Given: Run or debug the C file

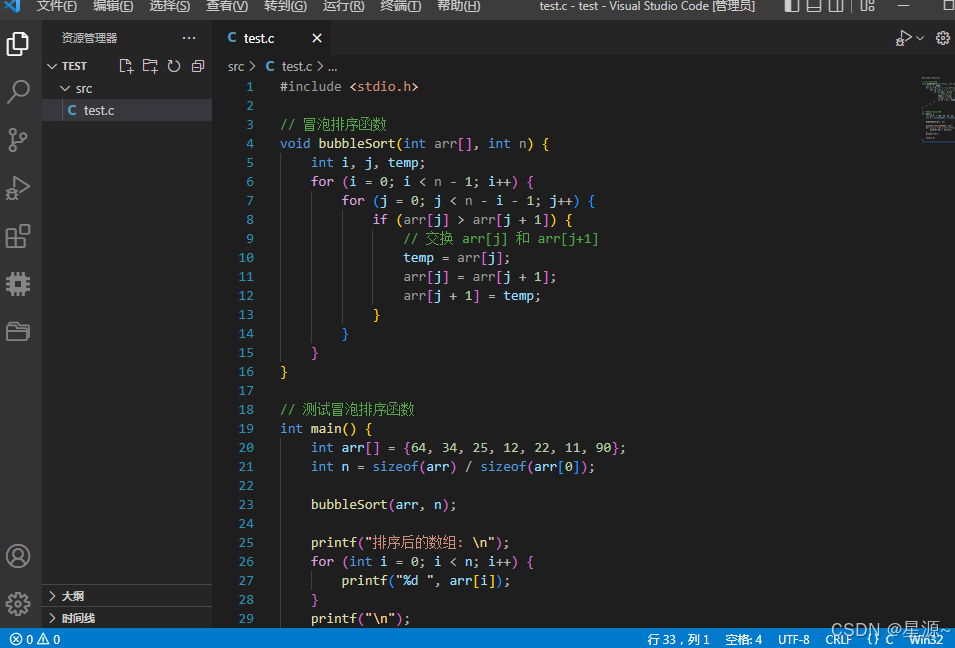Looking at the screenshot, I should [x=903, y=38].
